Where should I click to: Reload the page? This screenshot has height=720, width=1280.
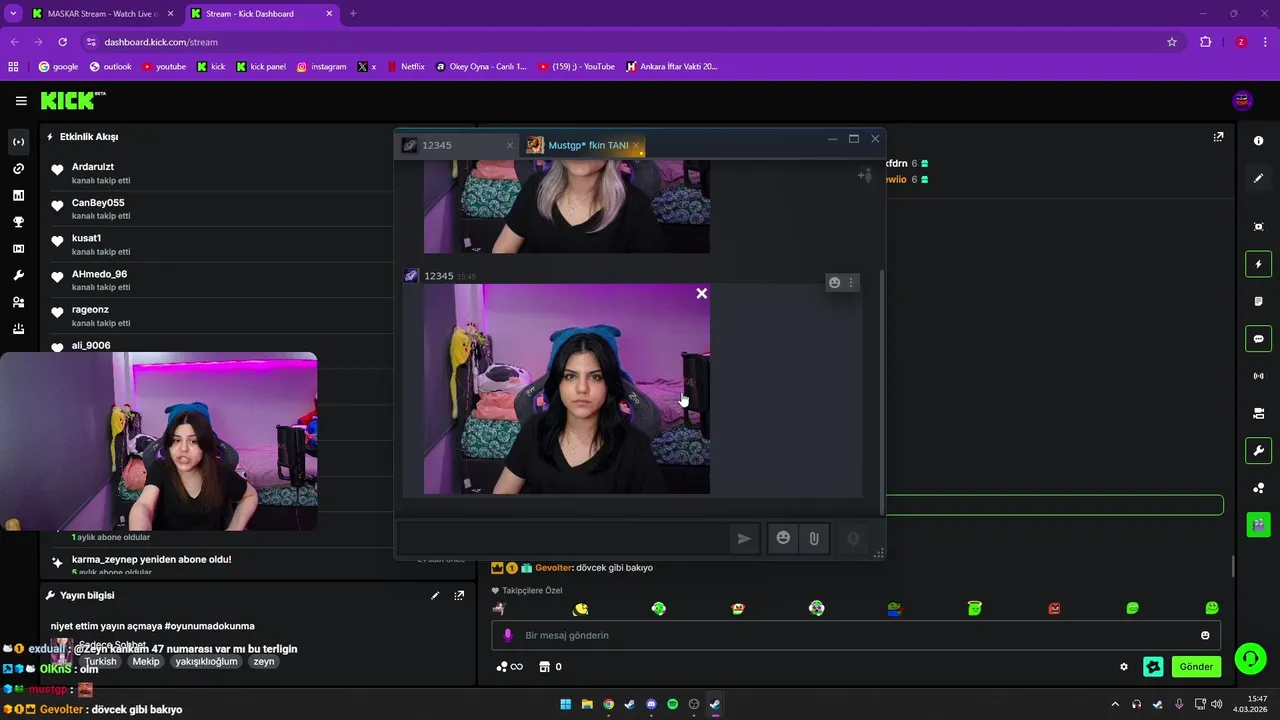62,42
